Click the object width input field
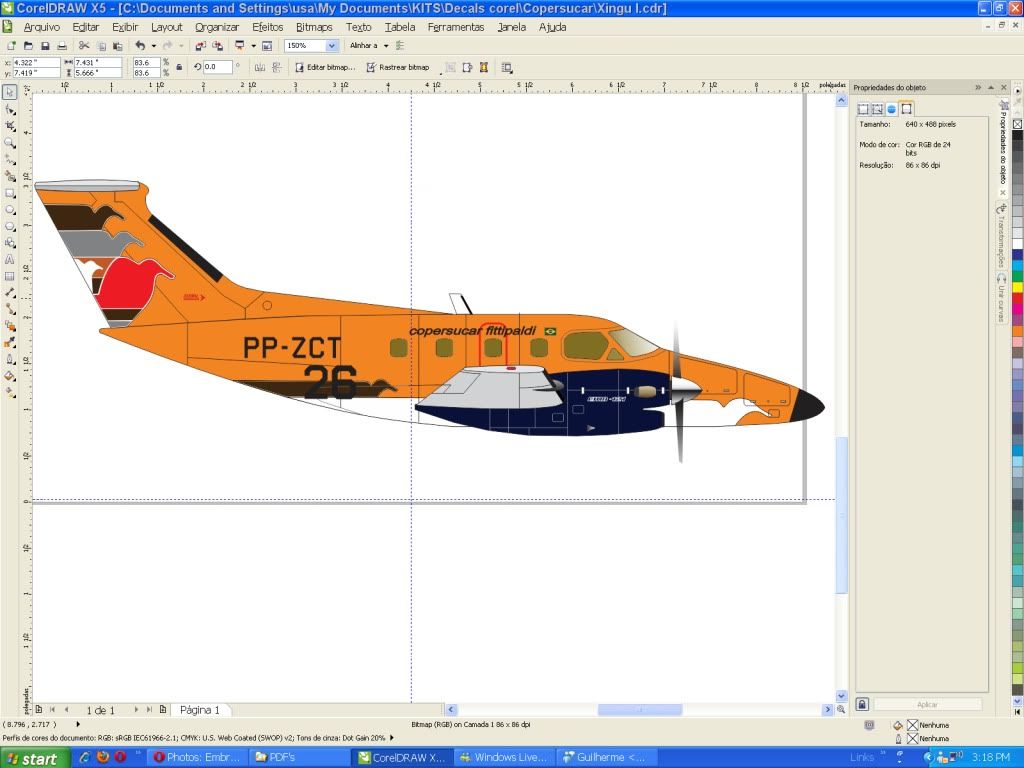Viewport: 1024px width, 768px height. [x=98, y=63]
